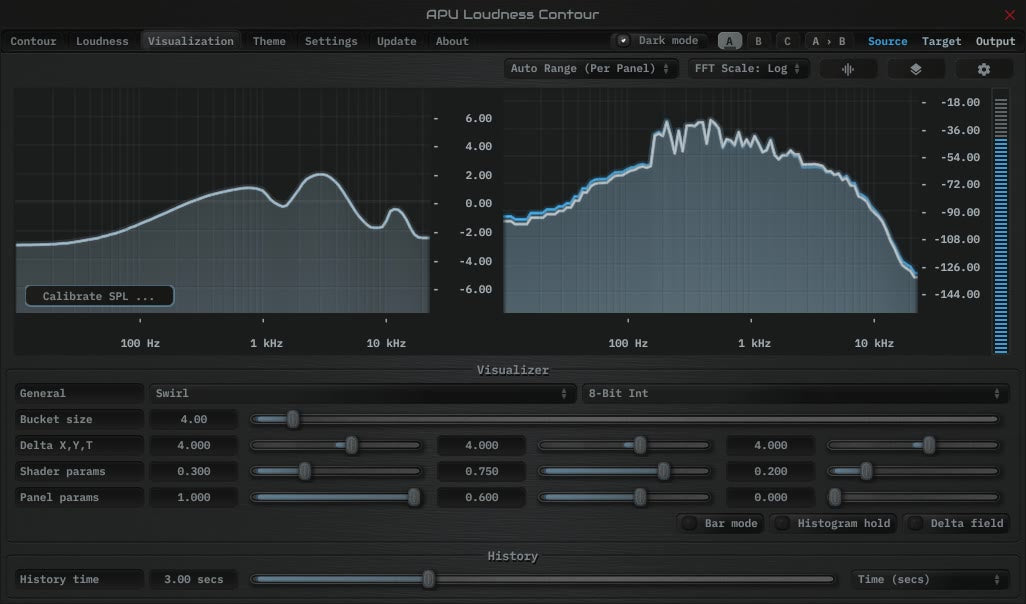The height and width of the screenshot is (604, 1026).
Task: Switch to the Contour tab
Action: (x=33, y=41)
